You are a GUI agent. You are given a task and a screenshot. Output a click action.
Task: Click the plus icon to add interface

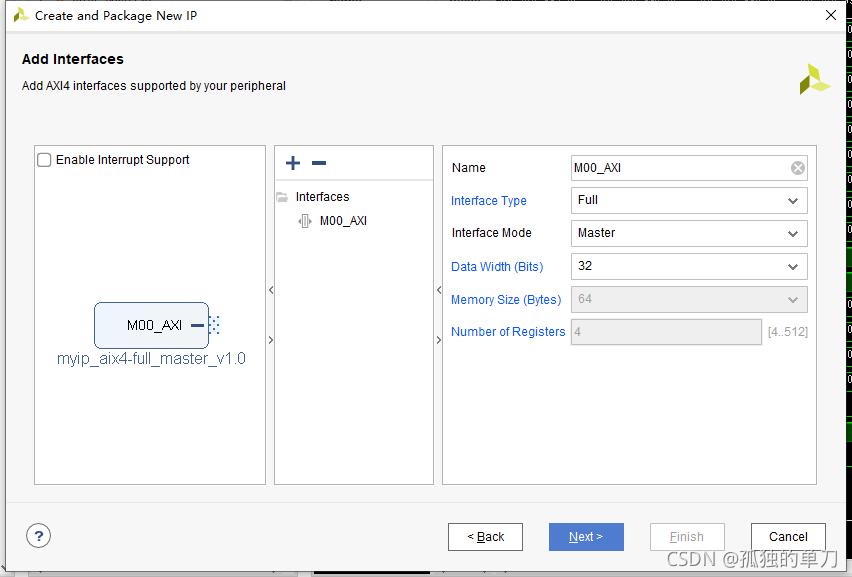click(293, 163)
